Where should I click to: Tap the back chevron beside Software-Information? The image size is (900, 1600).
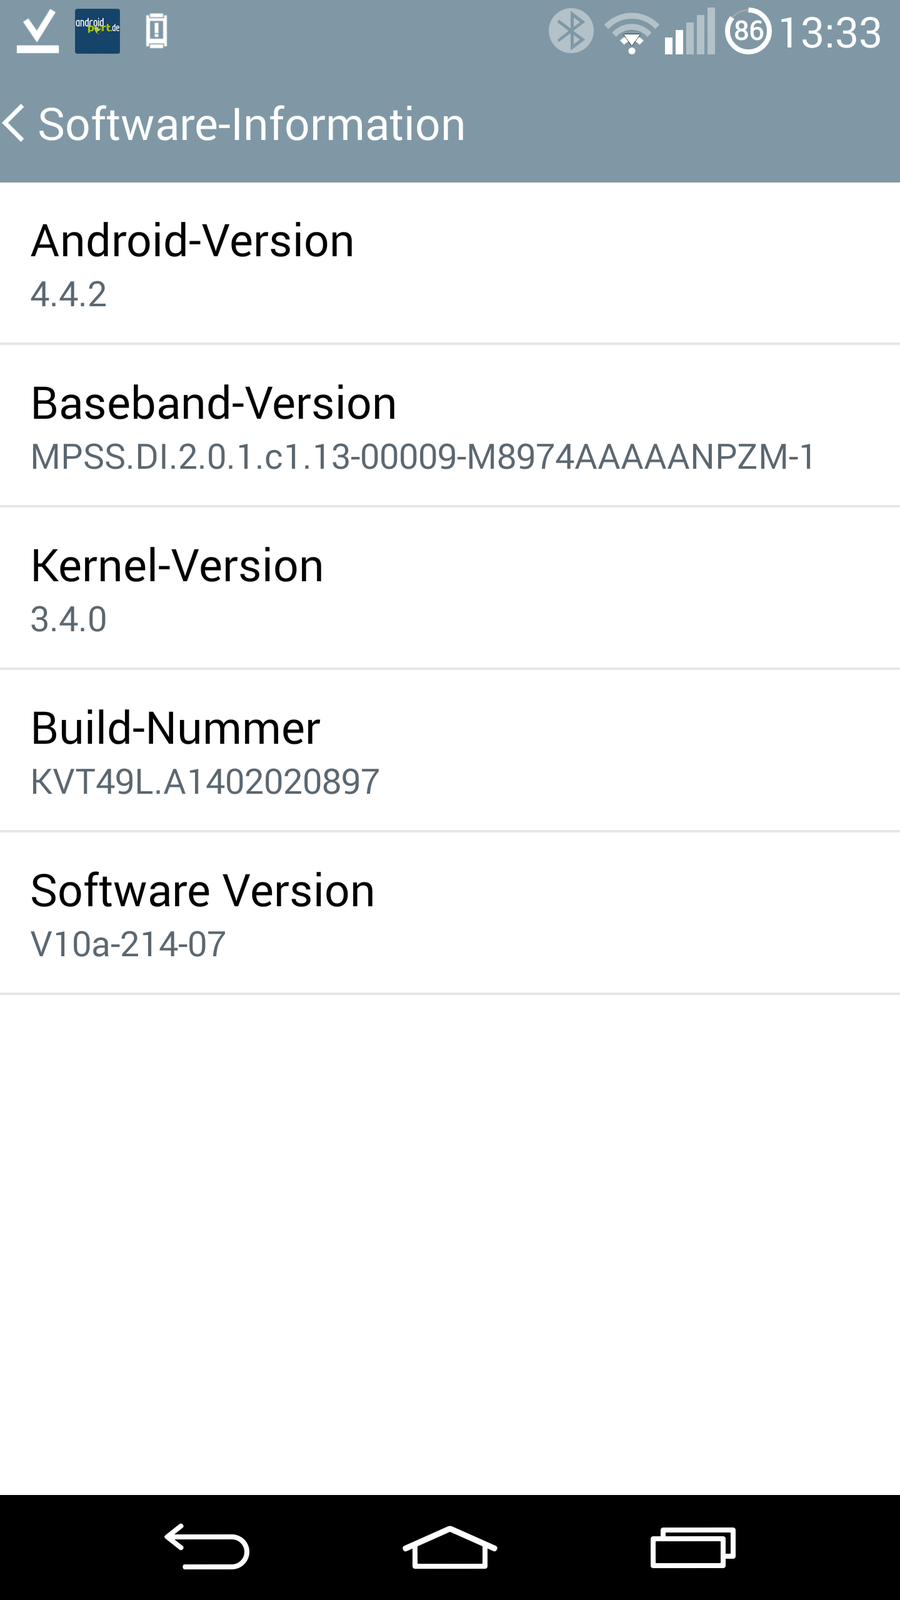coord(15,124)
